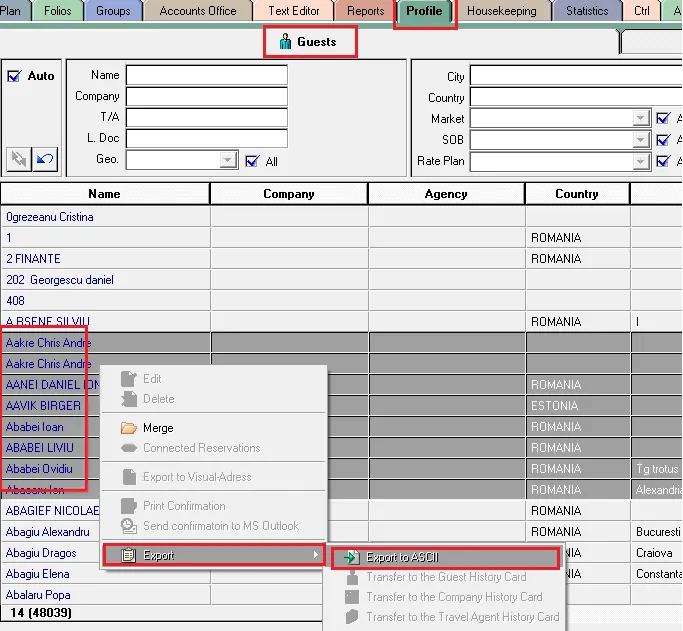Open the Geo. dropdown arrow

click(x=227, y=160)
